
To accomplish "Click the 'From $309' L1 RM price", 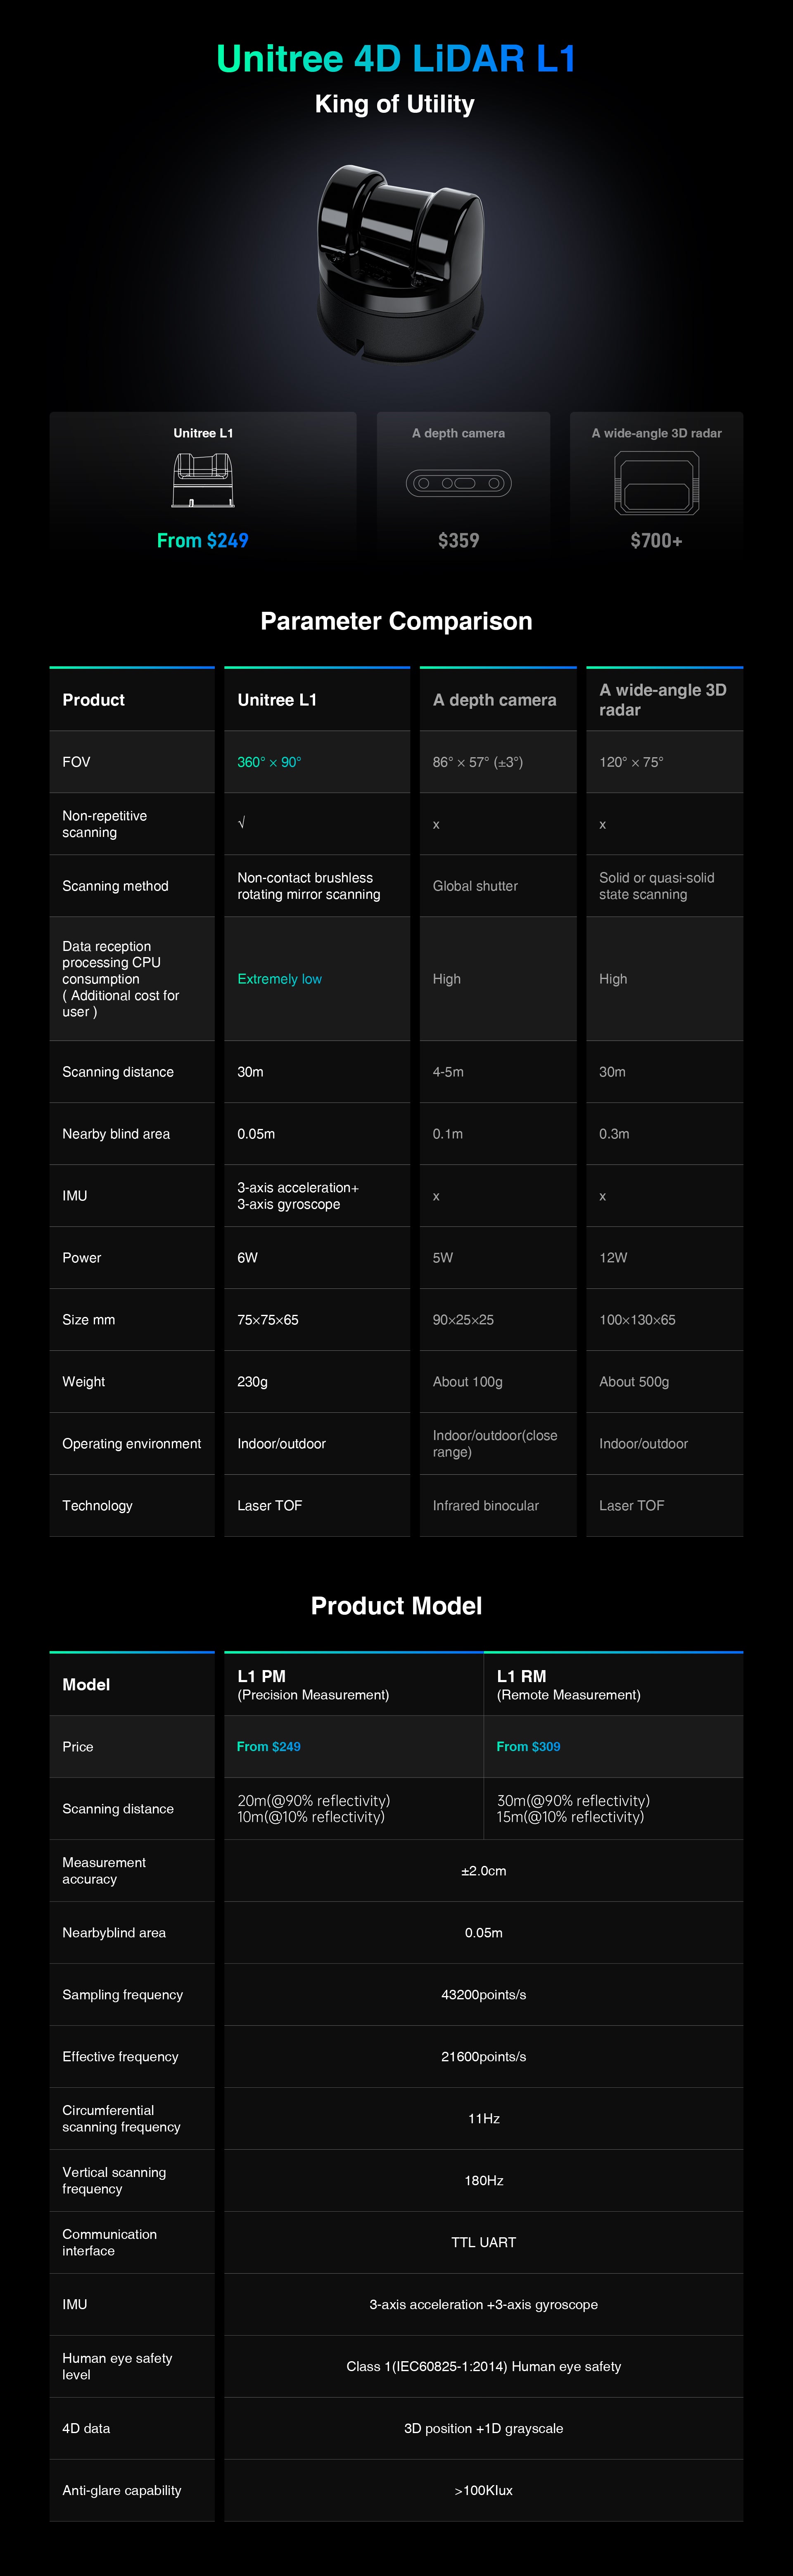I will (528, 1746).
